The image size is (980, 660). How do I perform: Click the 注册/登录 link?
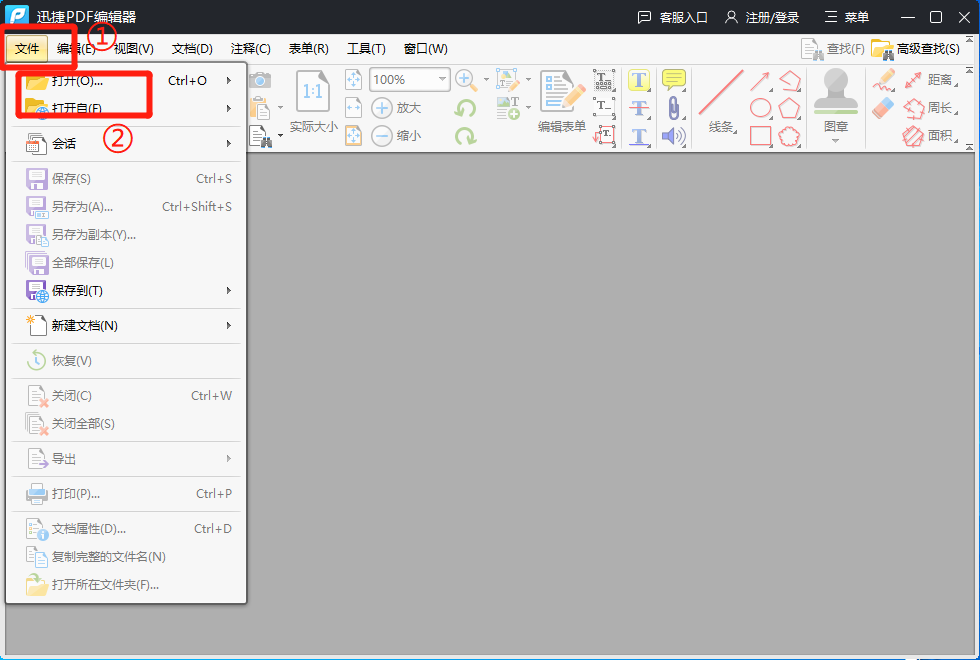[769, 16]
